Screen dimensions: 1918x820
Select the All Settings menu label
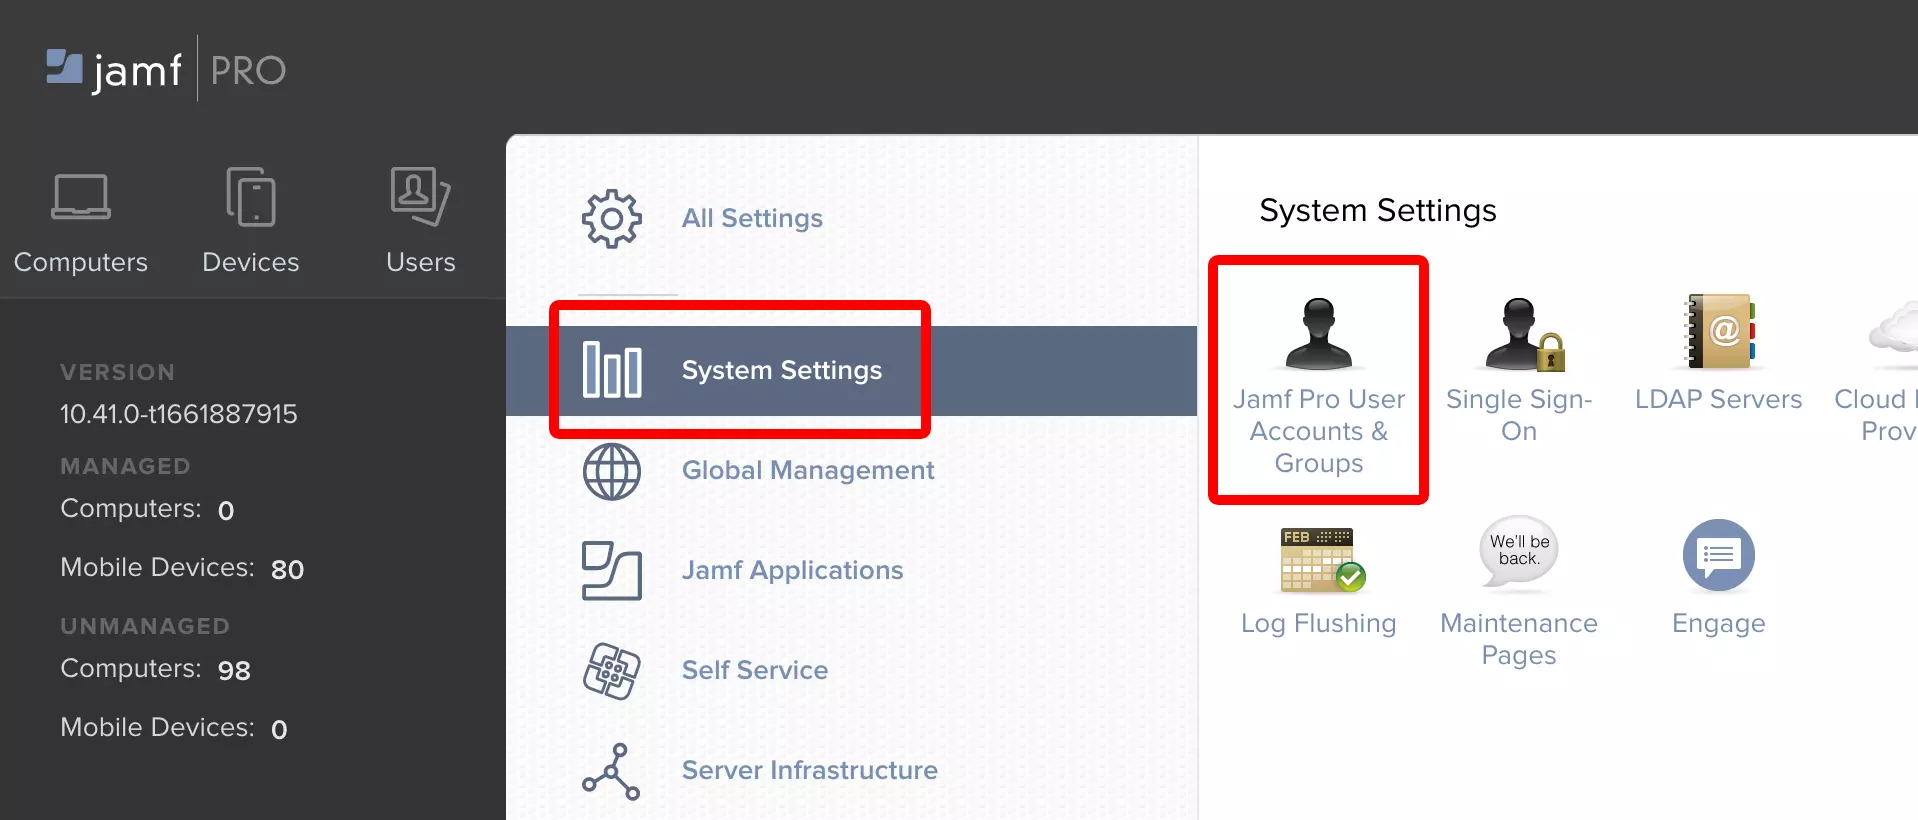coord(752,218)
